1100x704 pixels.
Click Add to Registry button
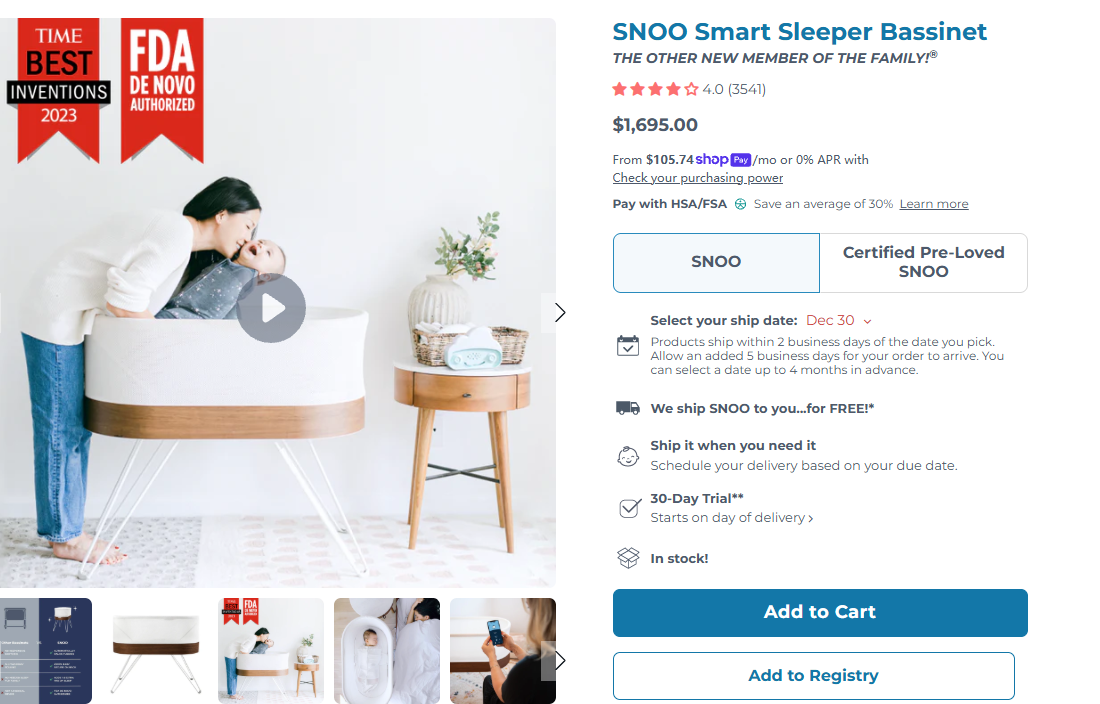[814, 676]
